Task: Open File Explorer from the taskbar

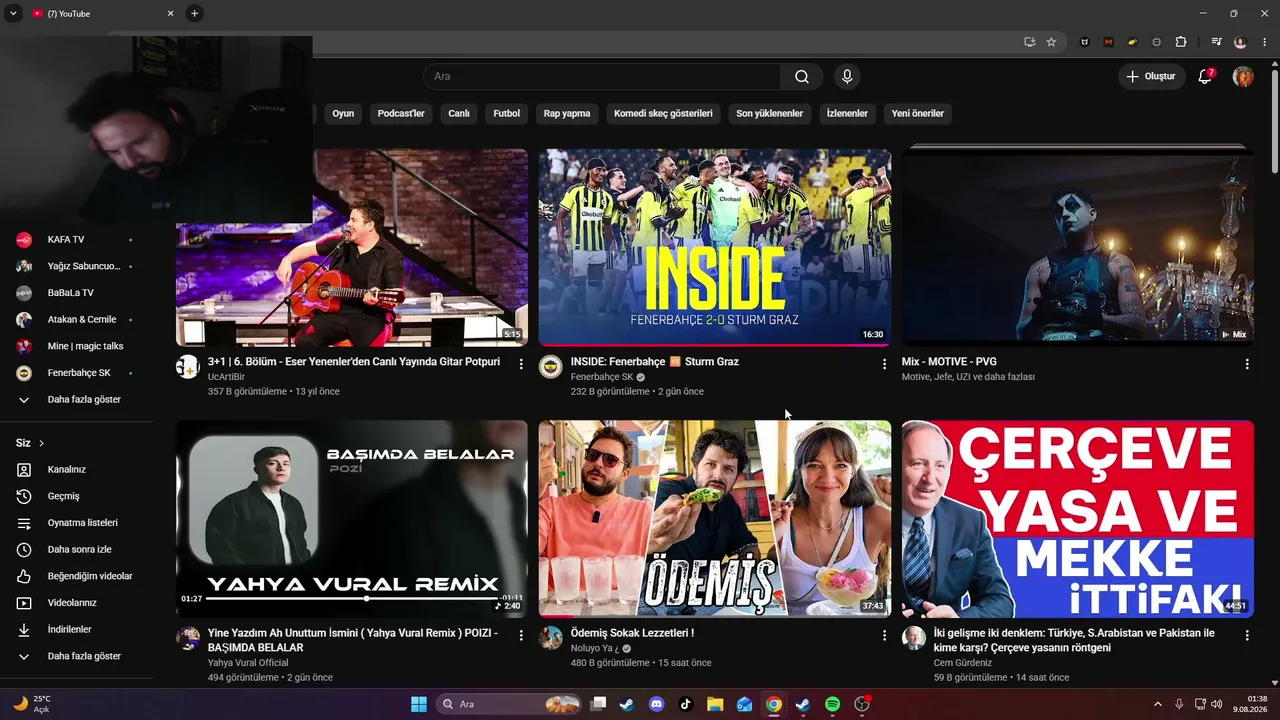Action: 715,704
